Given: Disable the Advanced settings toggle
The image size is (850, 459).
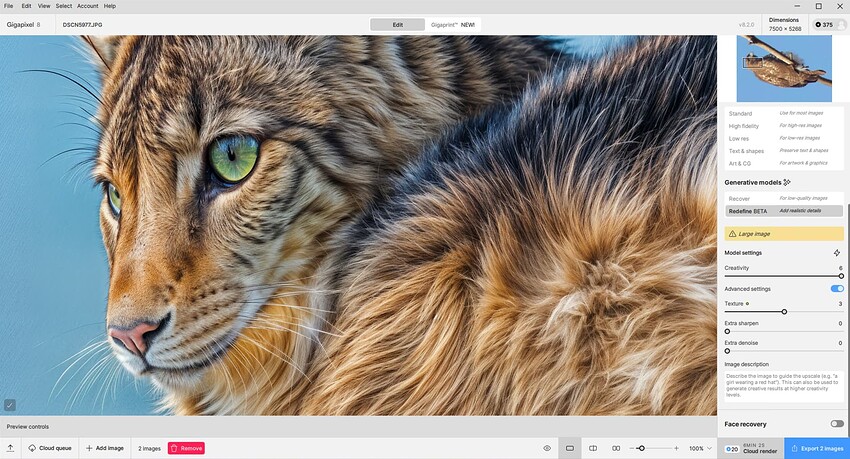Looking at the screenshot, I should coord(837,289).
